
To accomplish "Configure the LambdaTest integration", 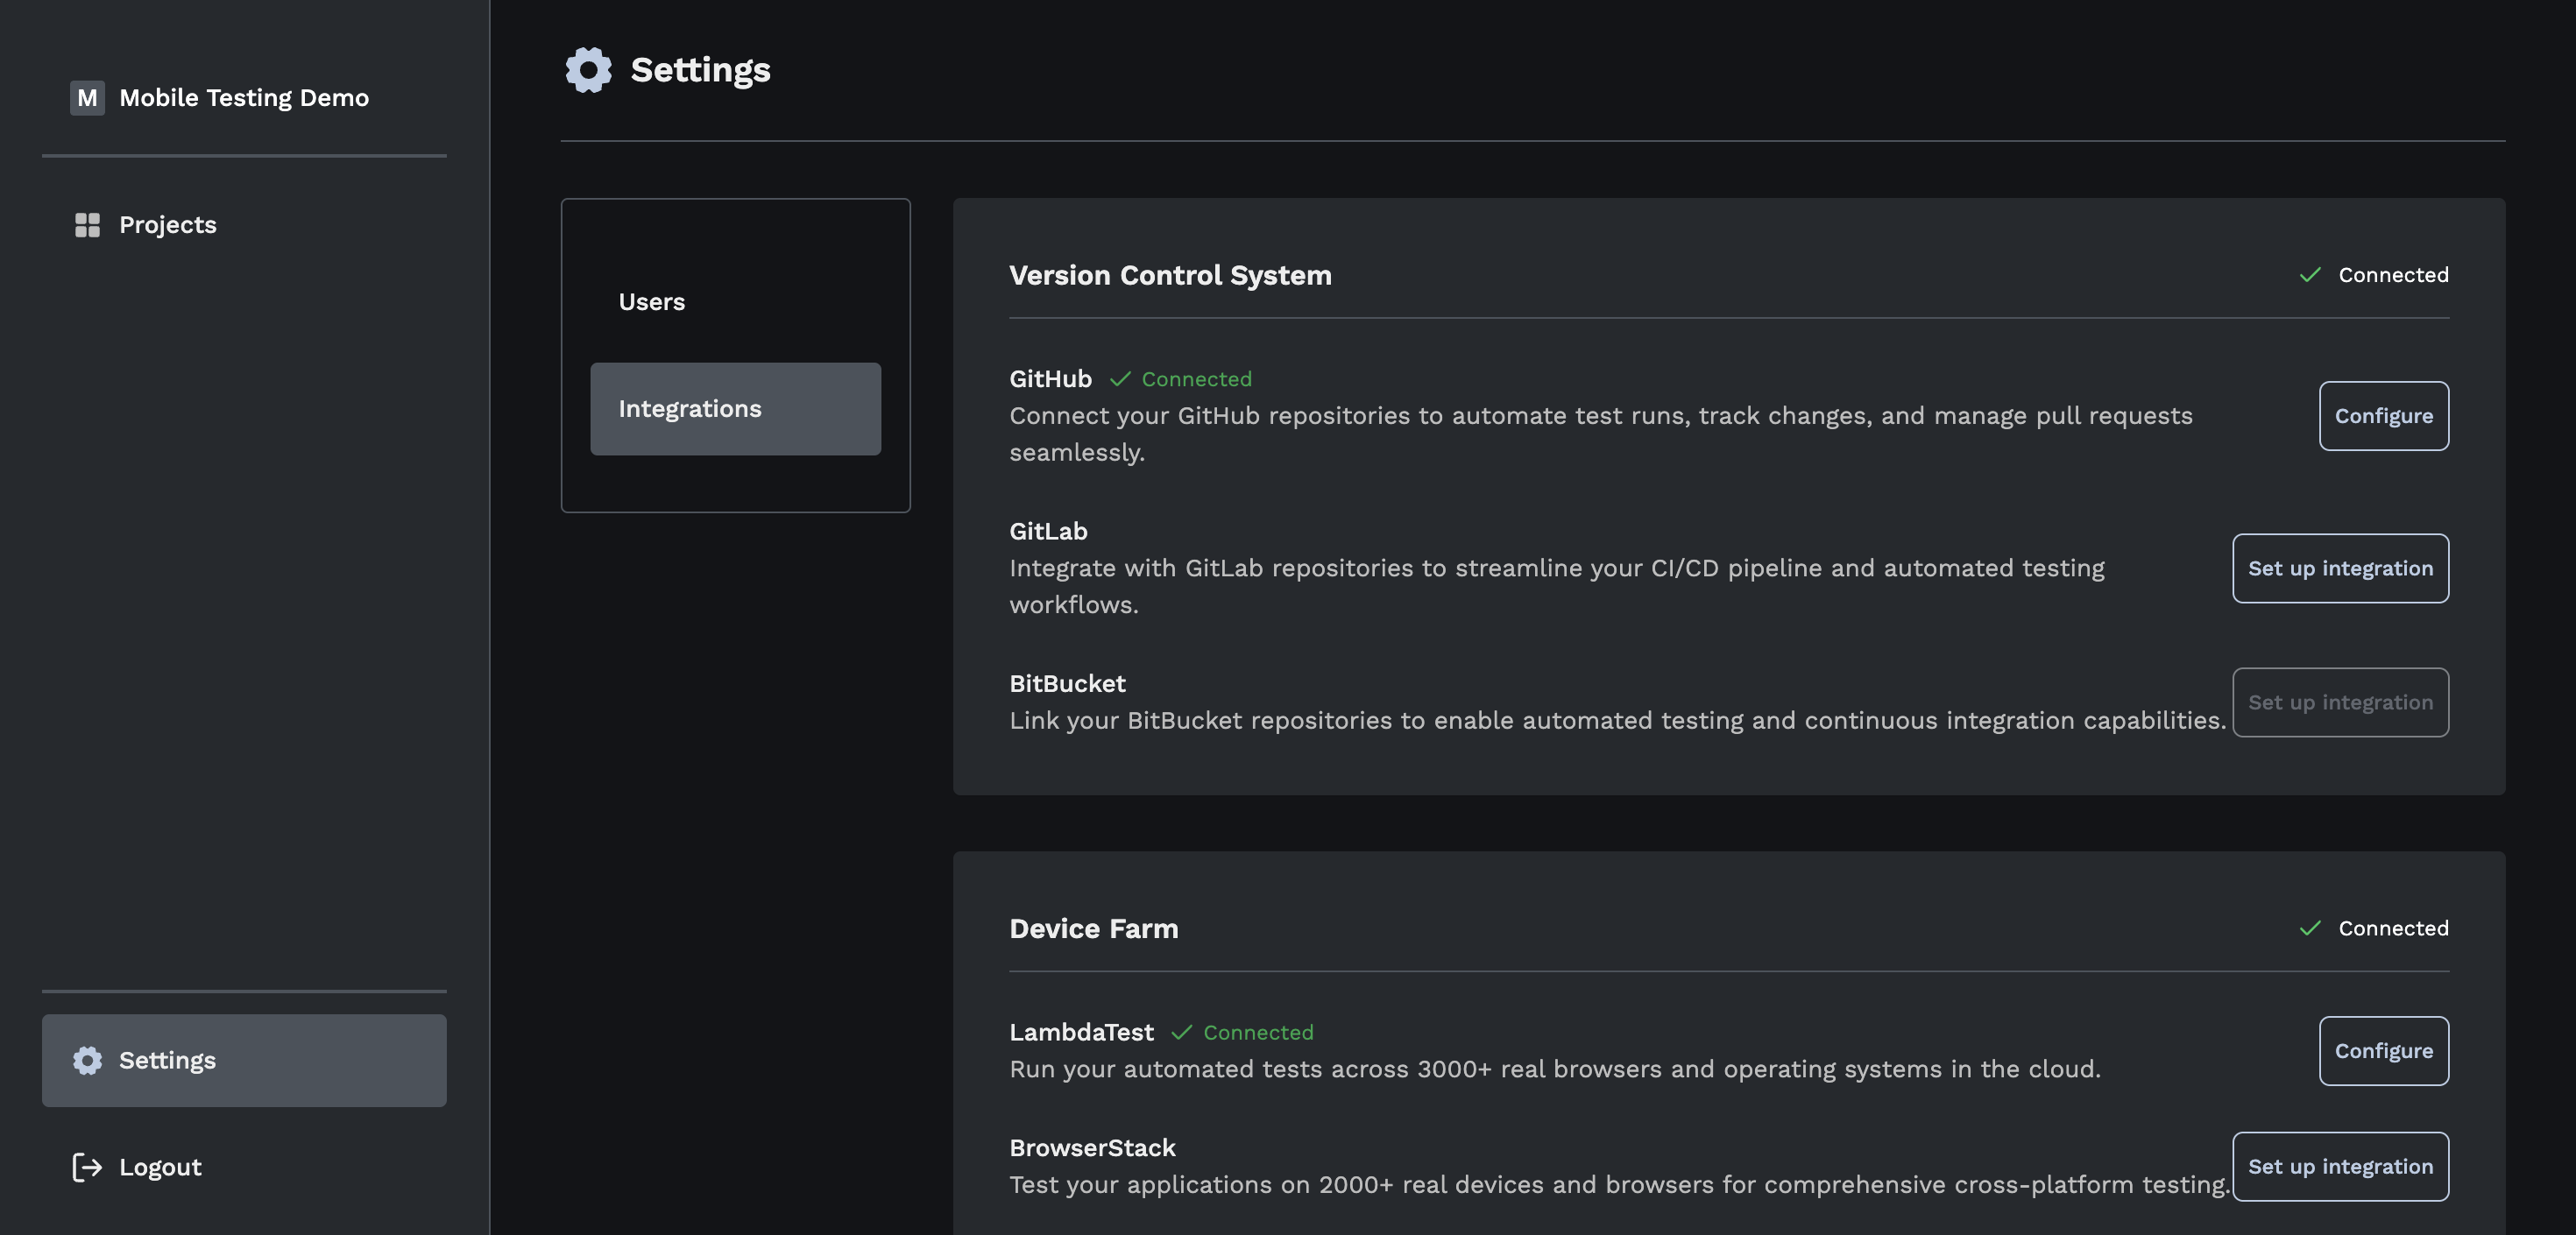I will (x=2383, y=1051).
